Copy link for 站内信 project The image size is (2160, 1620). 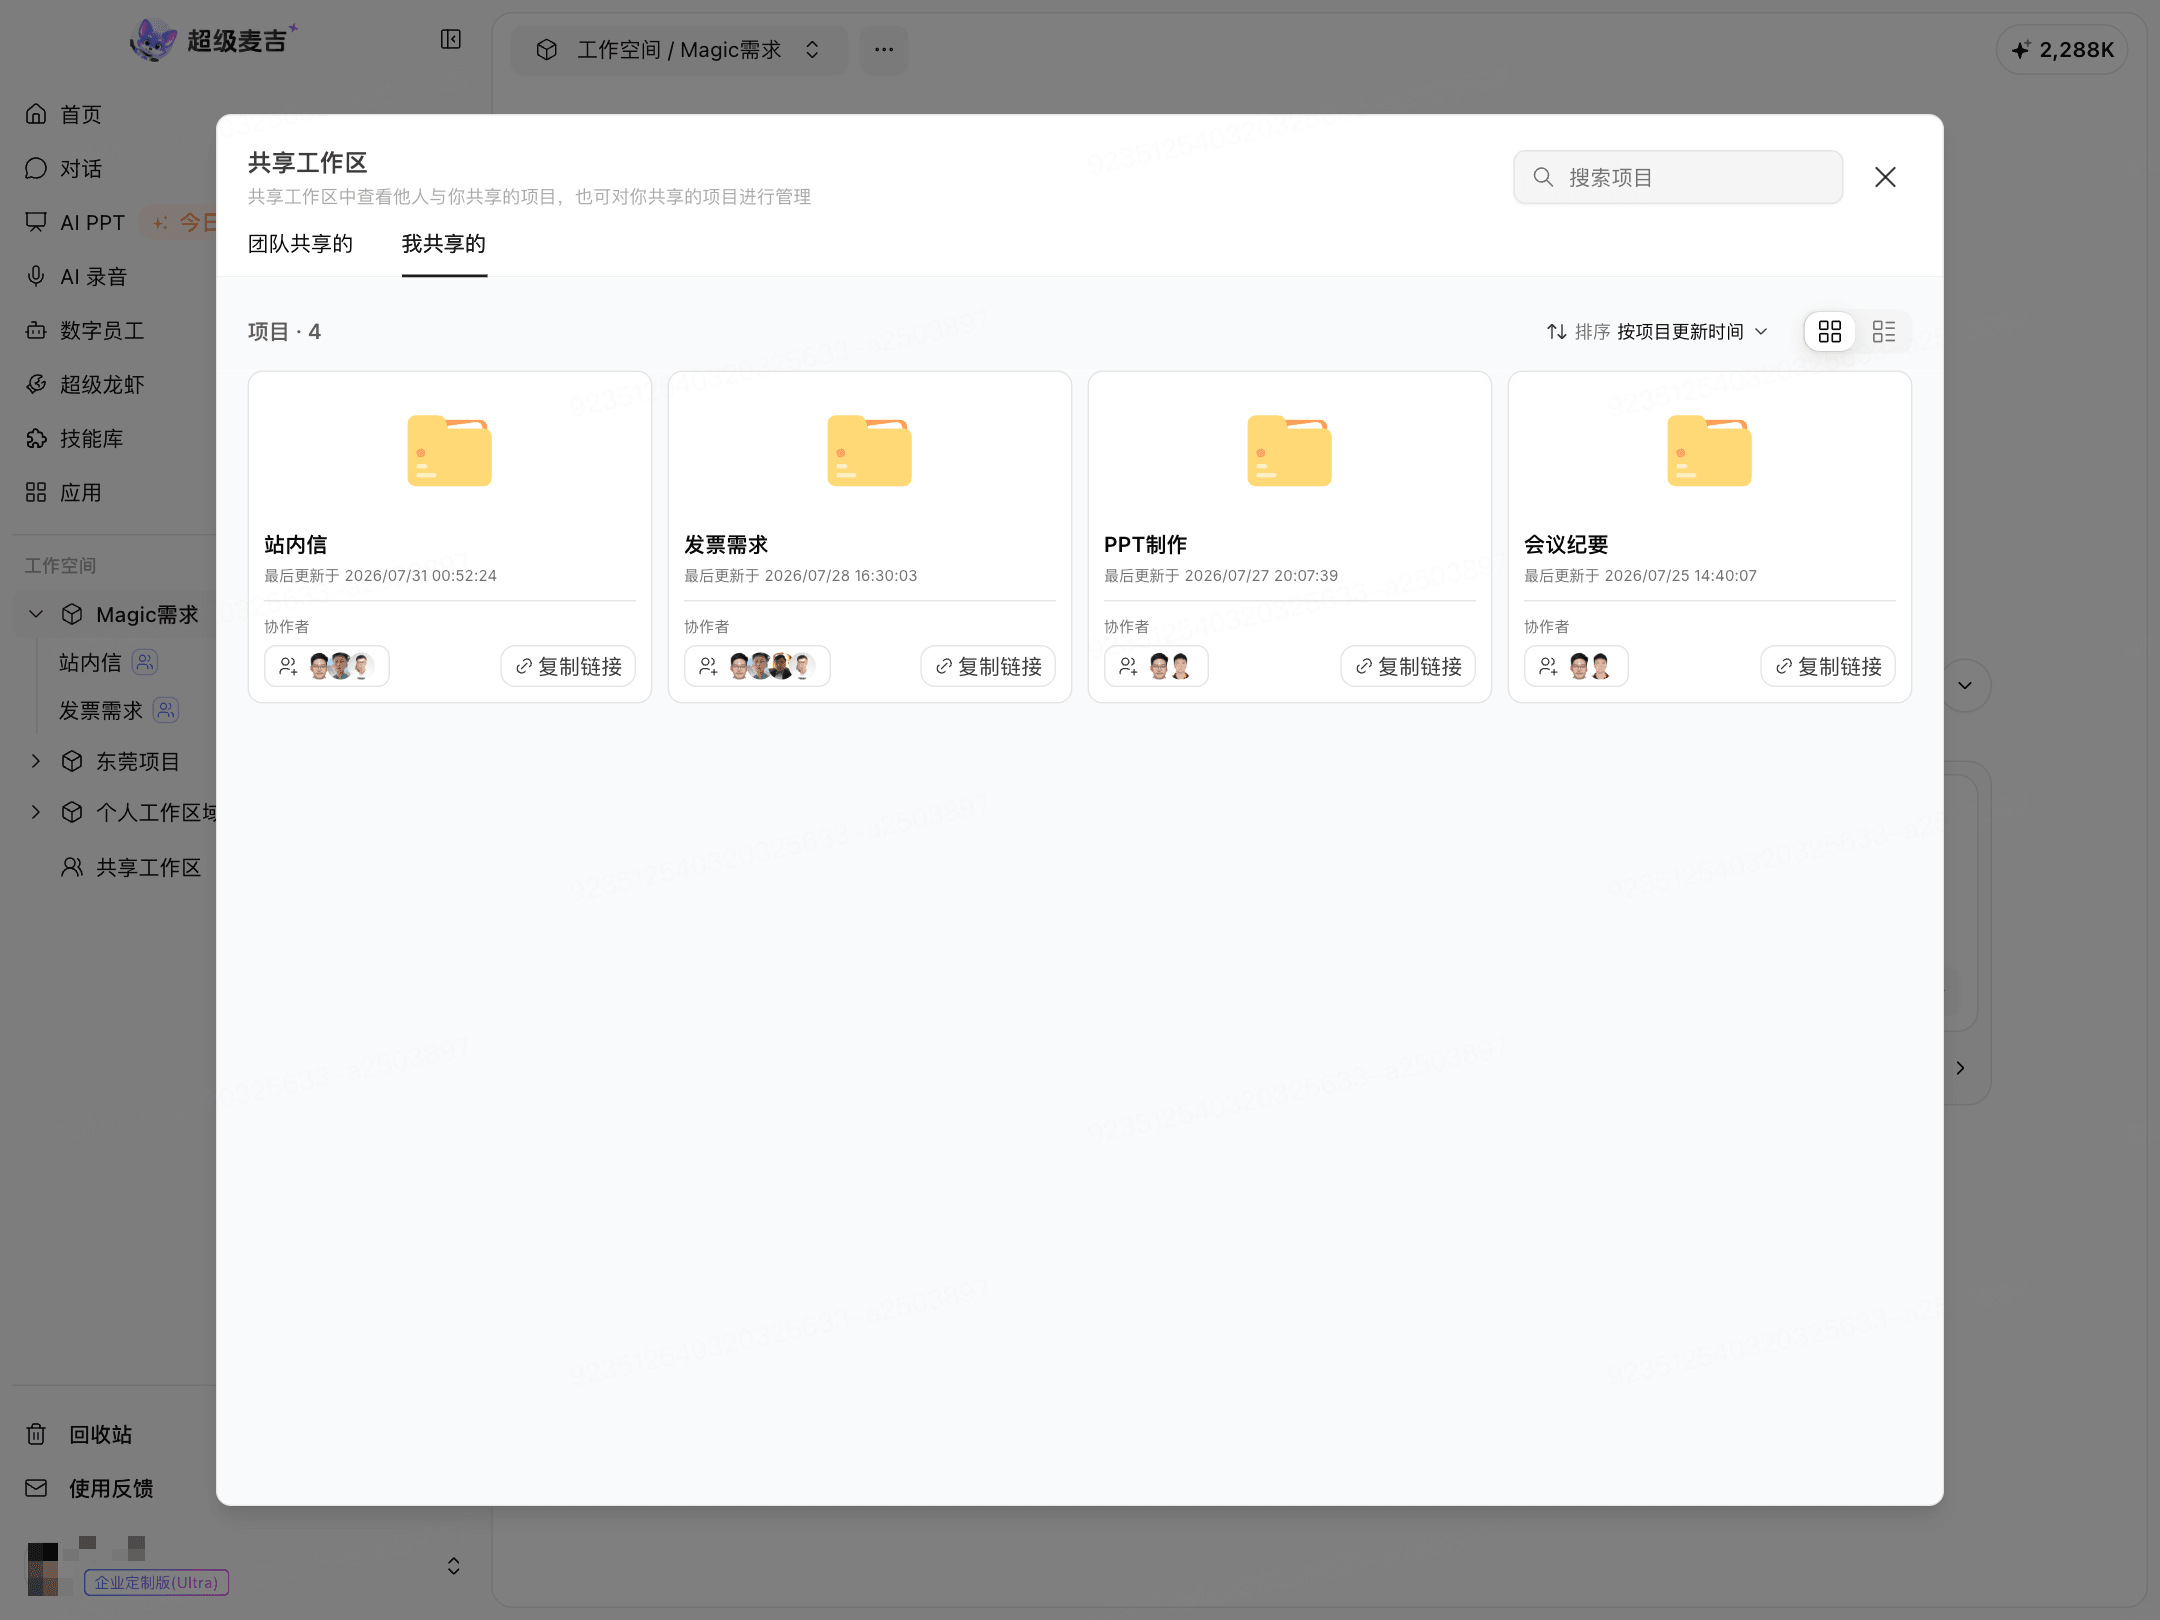(x=568, y=666)
